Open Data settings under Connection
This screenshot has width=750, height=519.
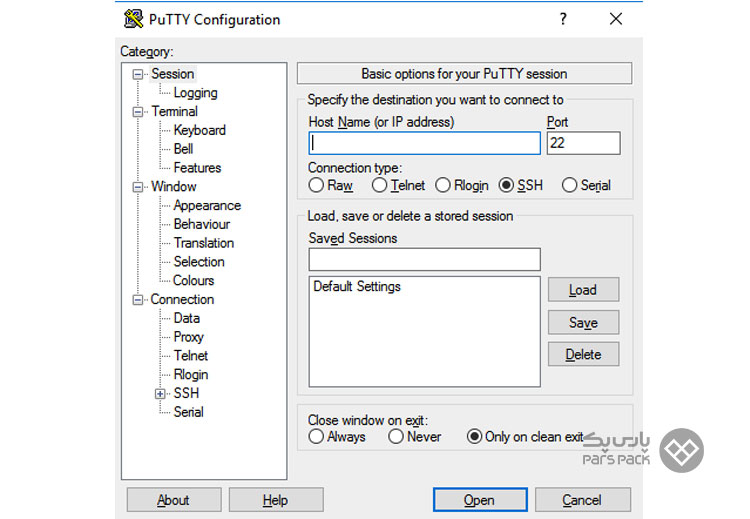[x=187, y=318]
